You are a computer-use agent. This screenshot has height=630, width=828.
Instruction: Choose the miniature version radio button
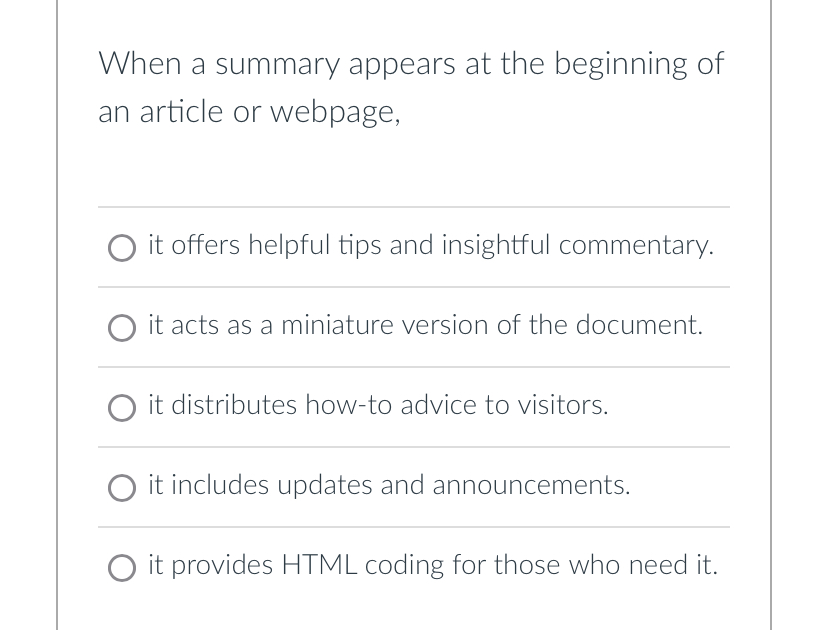coord(122,328)
